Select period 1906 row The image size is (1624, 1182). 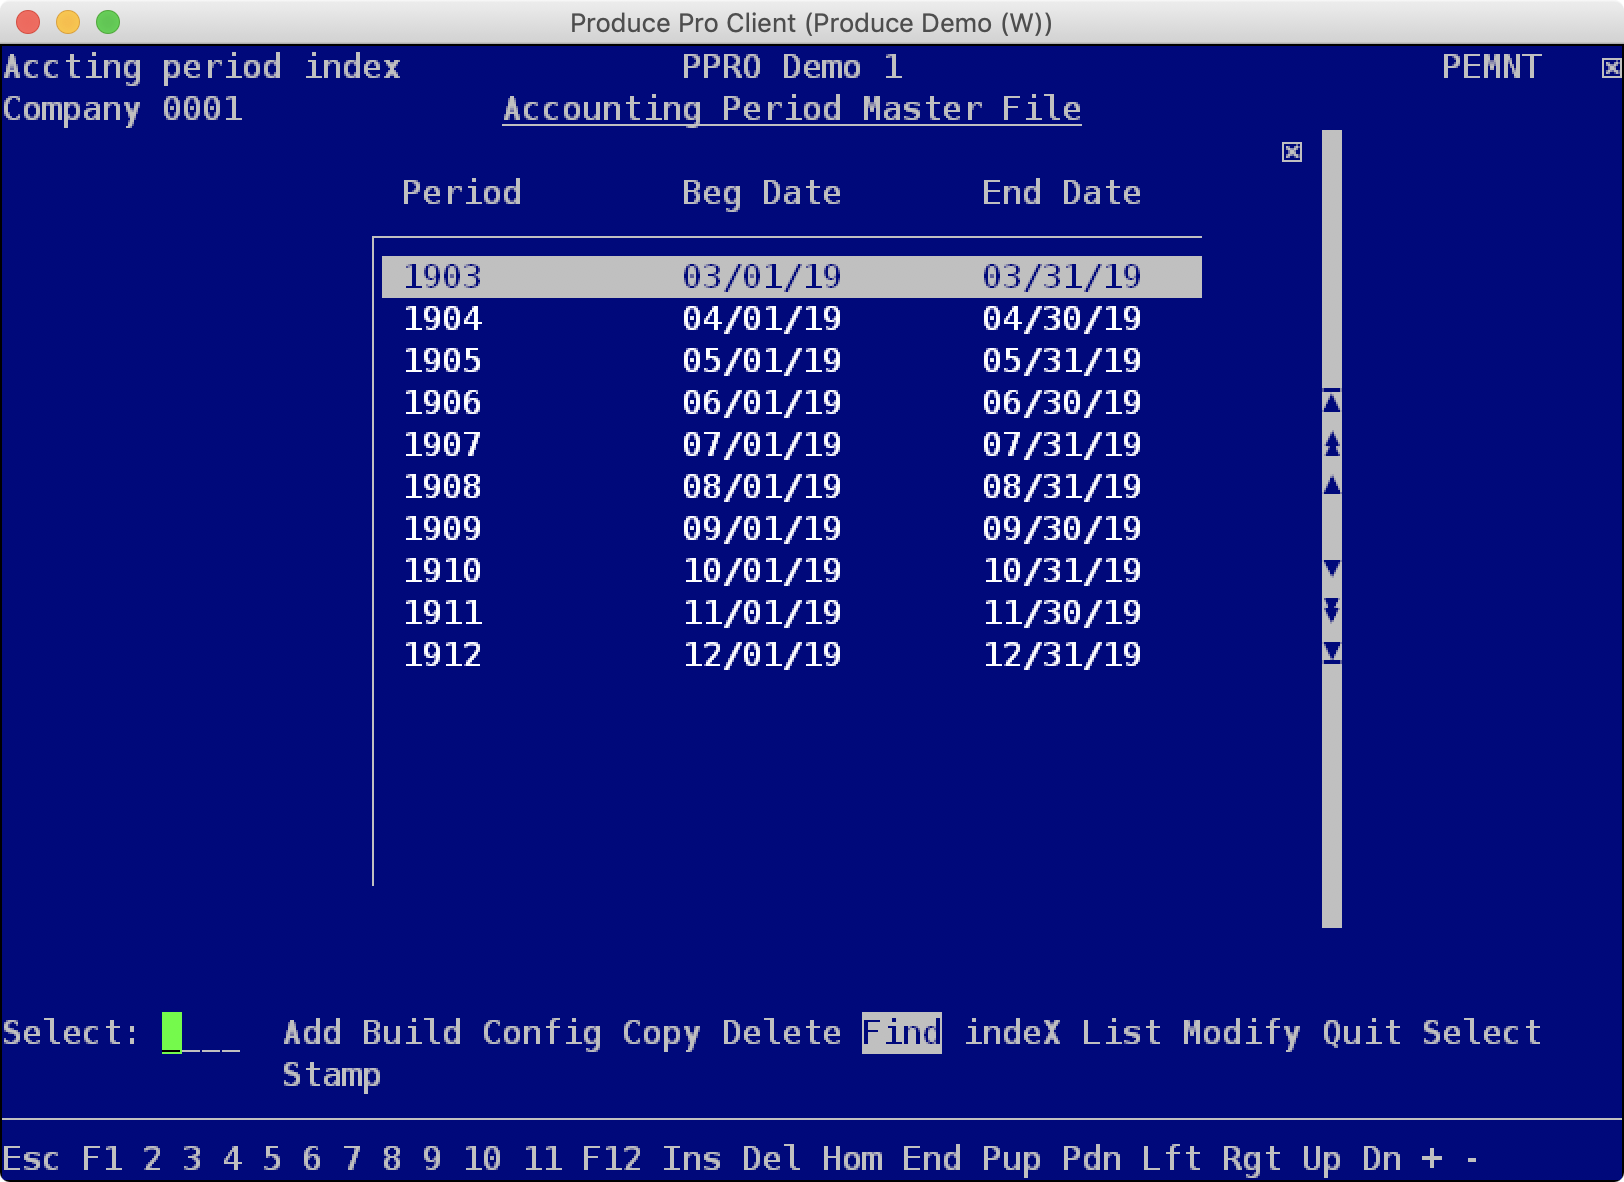[792, 403]
